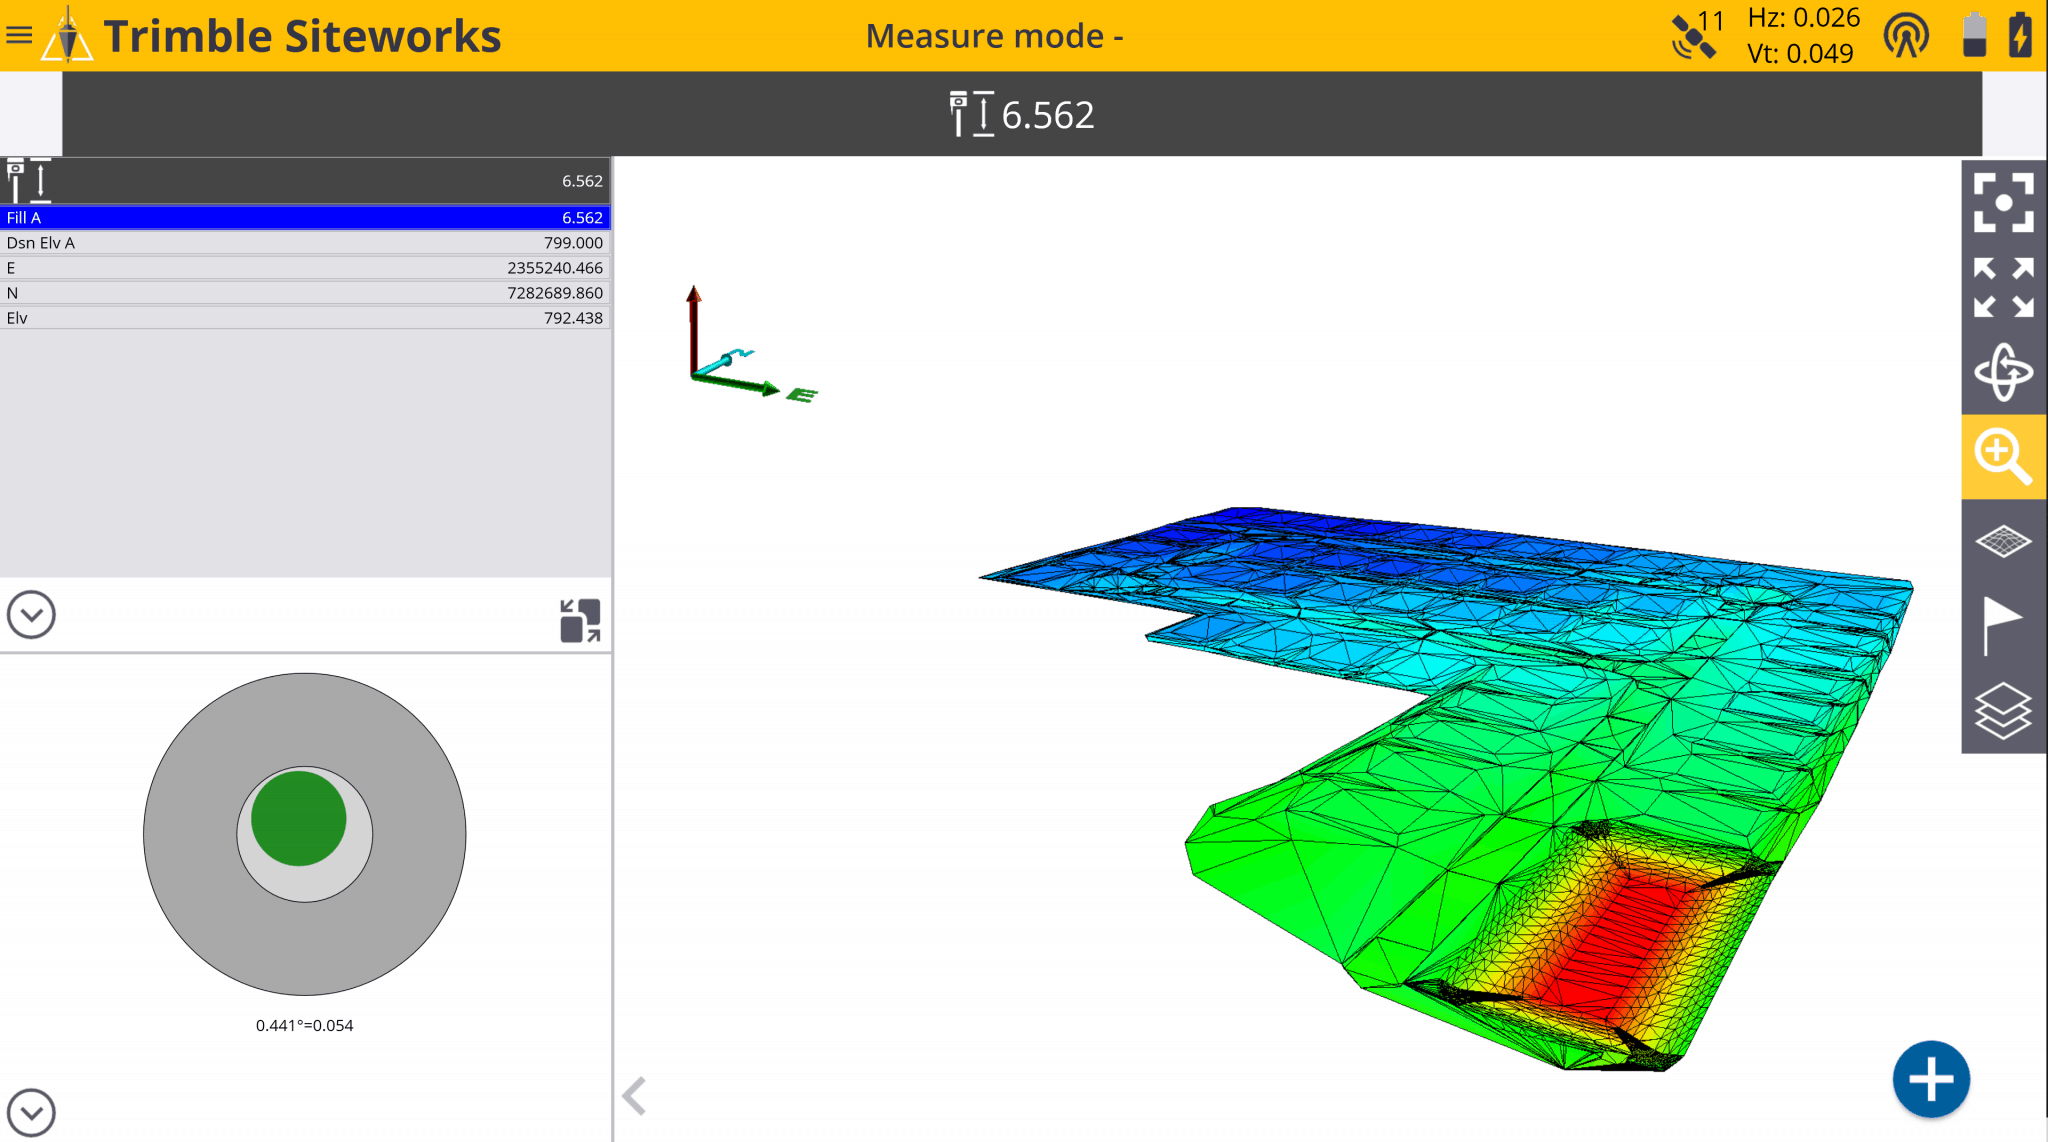Screen dimensions: 2048x1142
Task: Toggle the measurement info panel expansion
Action: (580, 615)
